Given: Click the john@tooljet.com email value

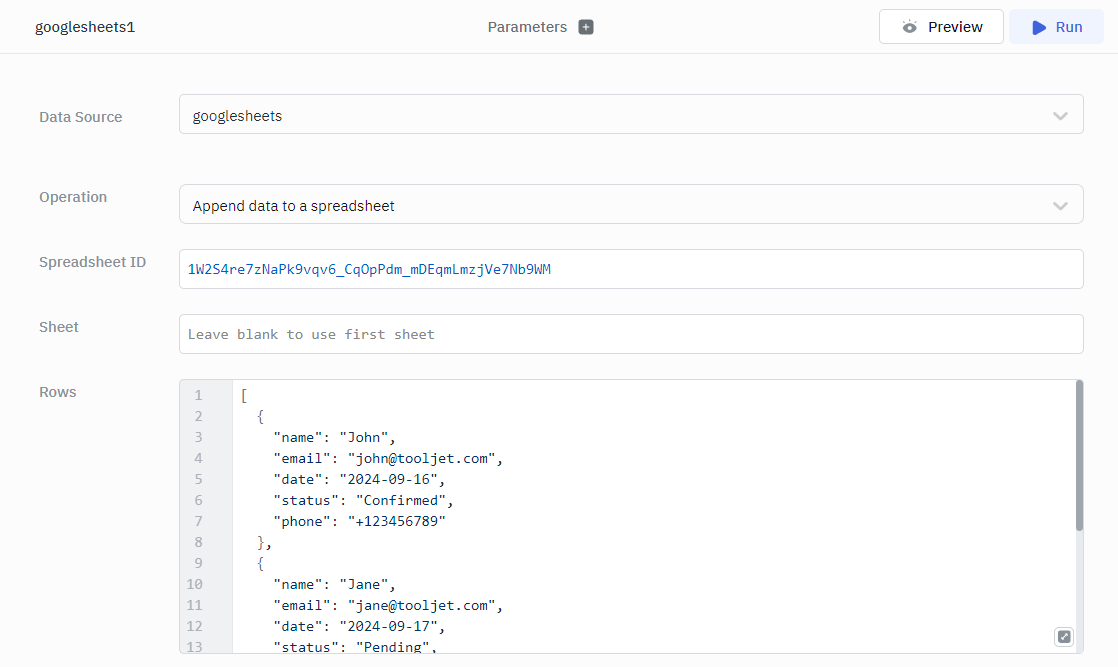Looking at the screenshot, I should point(423,458).
